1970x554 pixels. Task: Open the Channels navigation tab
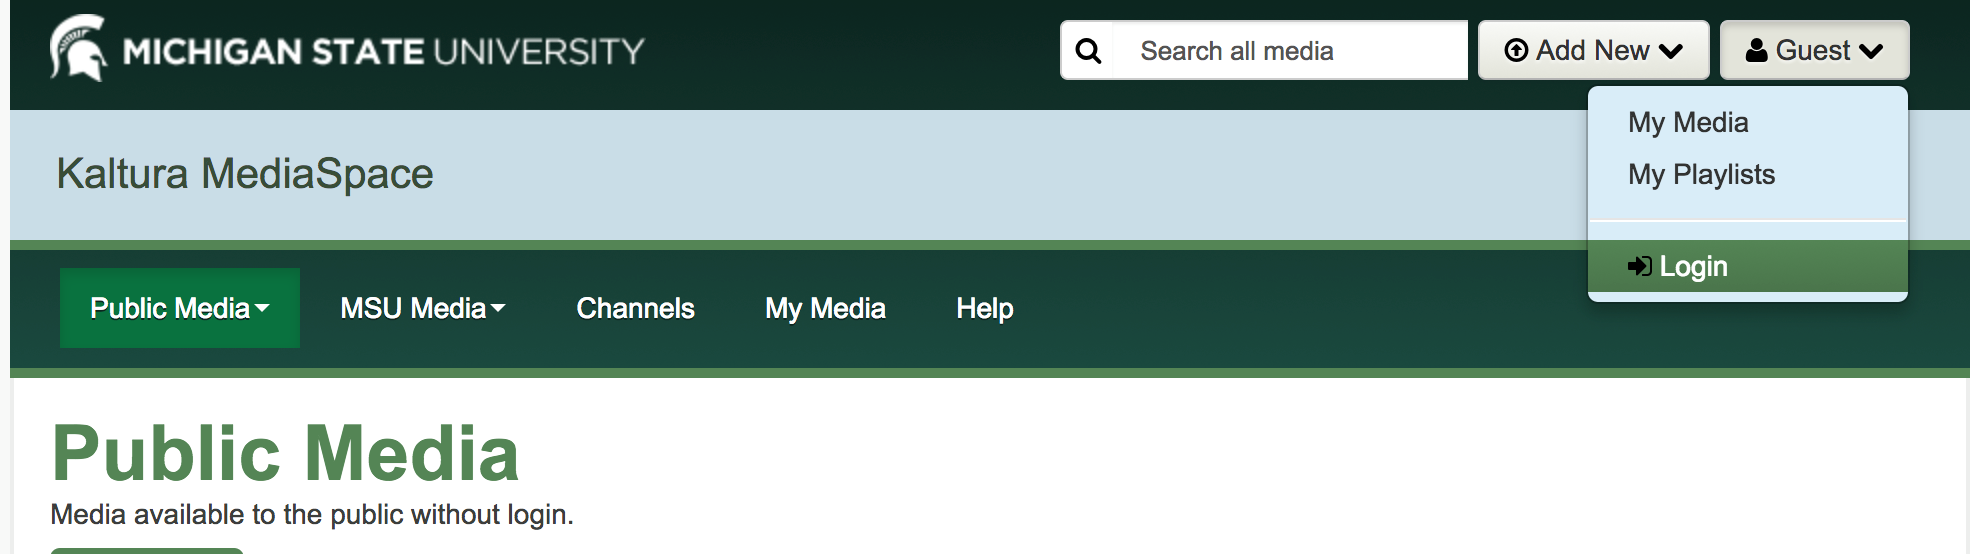coord(635,308)
